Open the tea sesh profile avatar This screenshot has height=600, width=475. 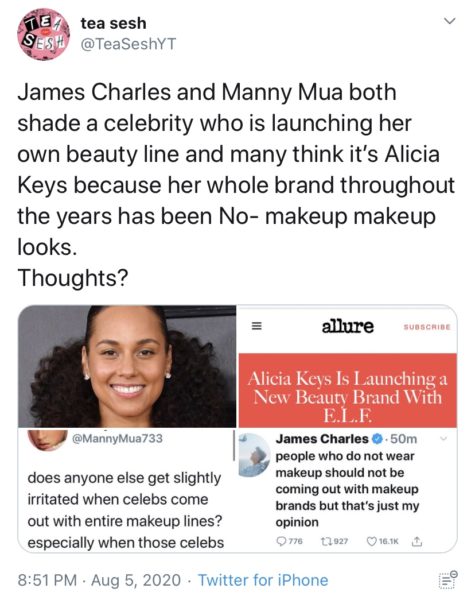pyautogui.click(x=43, y=34)
